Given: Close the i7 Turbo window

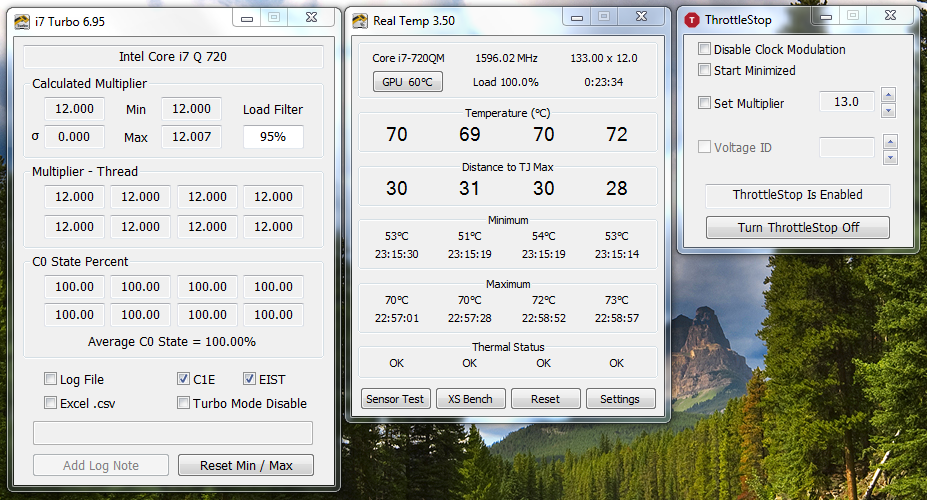Looking at the screenshot, I should pos(312,18).
